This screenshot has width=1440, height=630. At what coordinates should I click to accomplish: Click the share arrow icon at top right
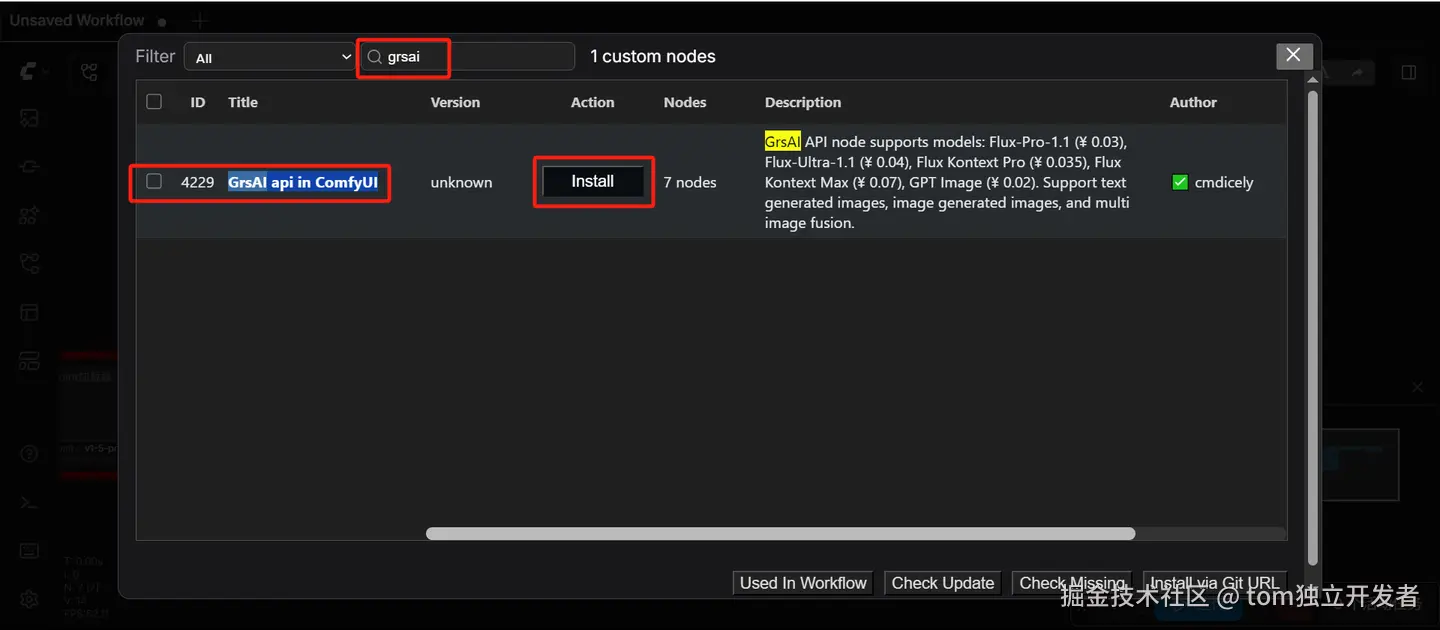click(1357, 72)
